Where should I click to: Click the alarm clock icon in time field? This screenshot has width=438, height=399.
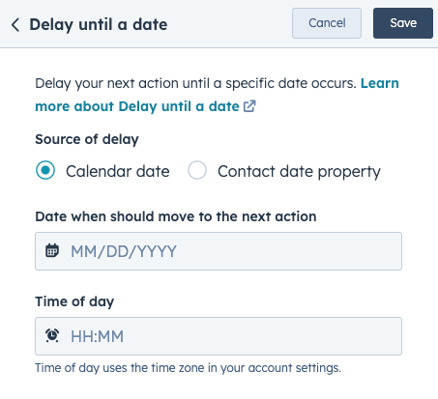tap(52, 336)
